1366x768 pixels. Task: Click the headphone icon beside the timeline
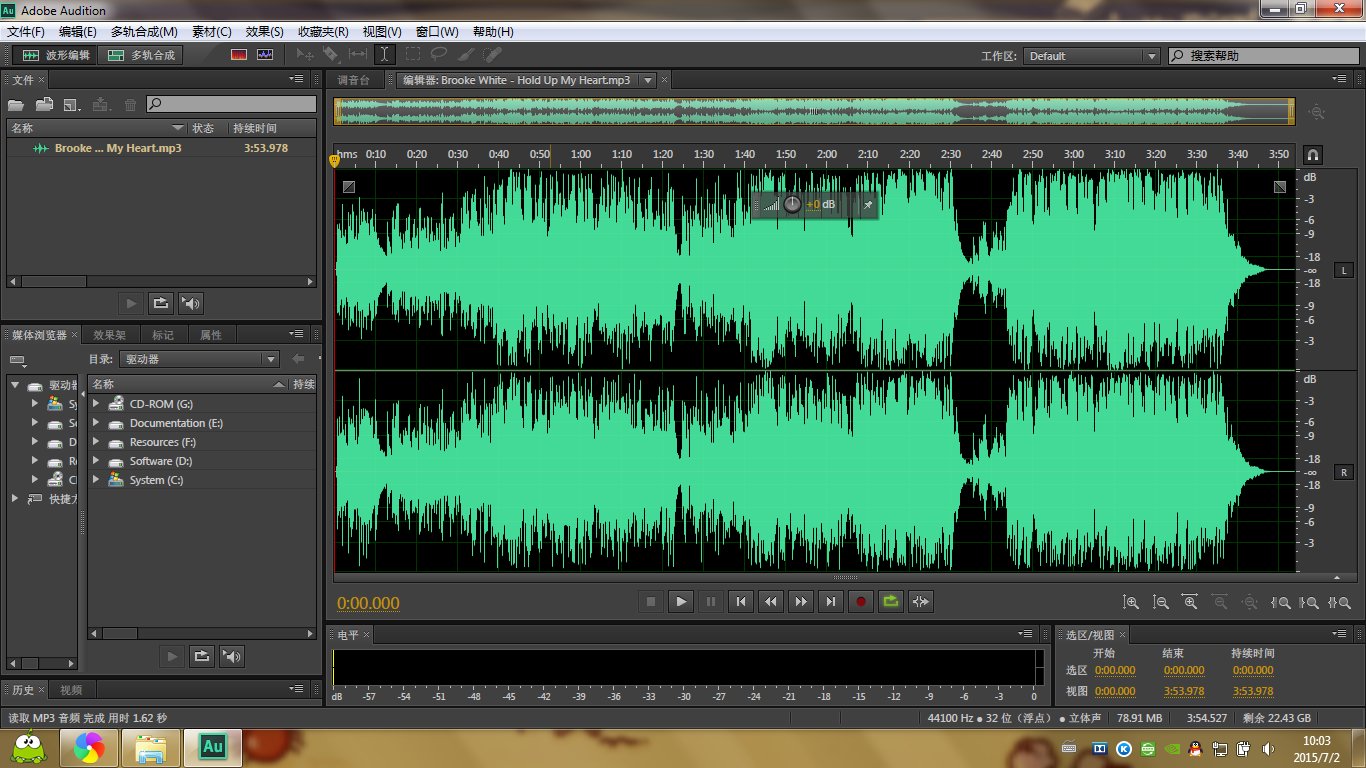coord(1313,155)
